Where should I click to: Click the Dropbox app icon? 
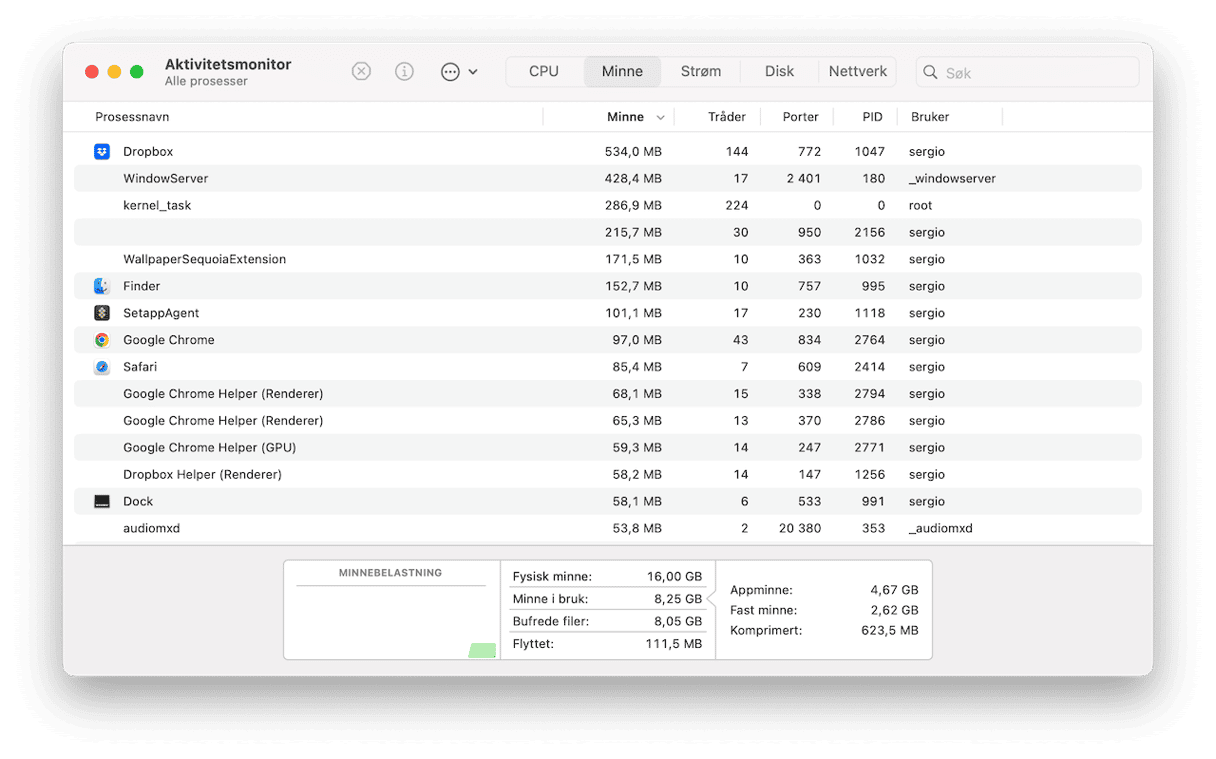tap(102, 152)
